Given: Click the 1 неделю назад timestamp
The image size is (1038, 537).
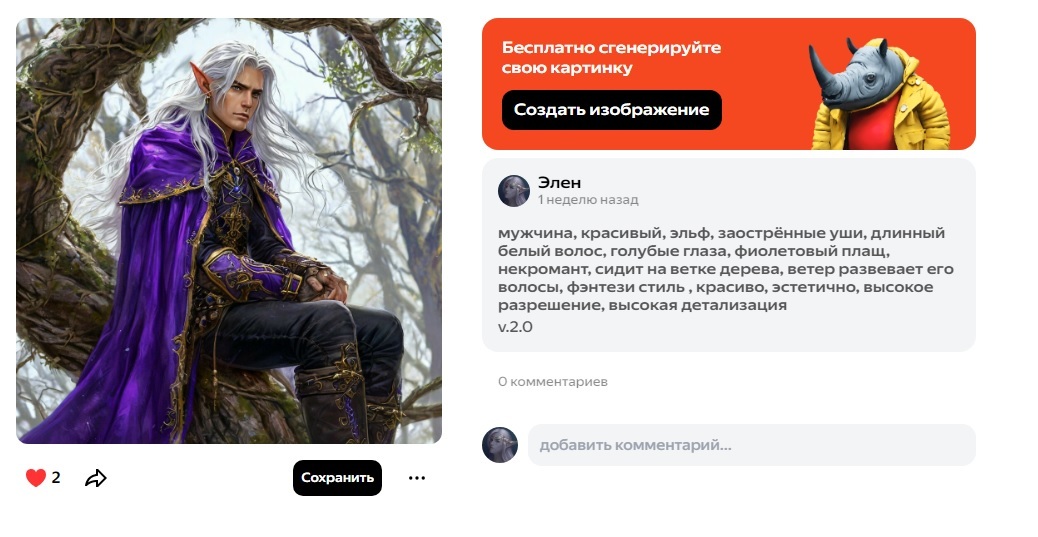Looking at the screenshot, I should coord(588,200).
